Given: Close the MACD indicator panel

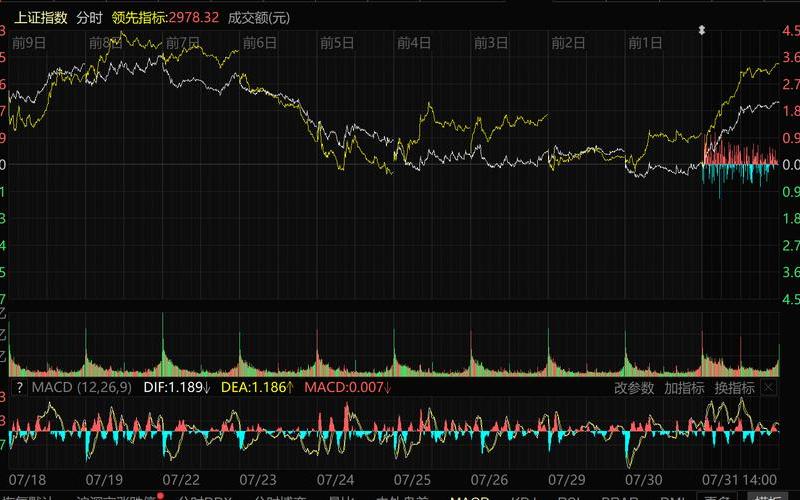Looking at the screenshot, I should [x=768, y=387].
